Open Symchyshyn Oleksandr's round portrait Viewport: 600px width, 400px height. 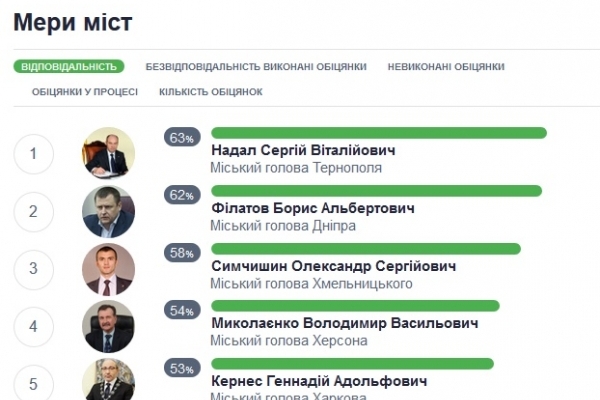(x=108, y=268)
